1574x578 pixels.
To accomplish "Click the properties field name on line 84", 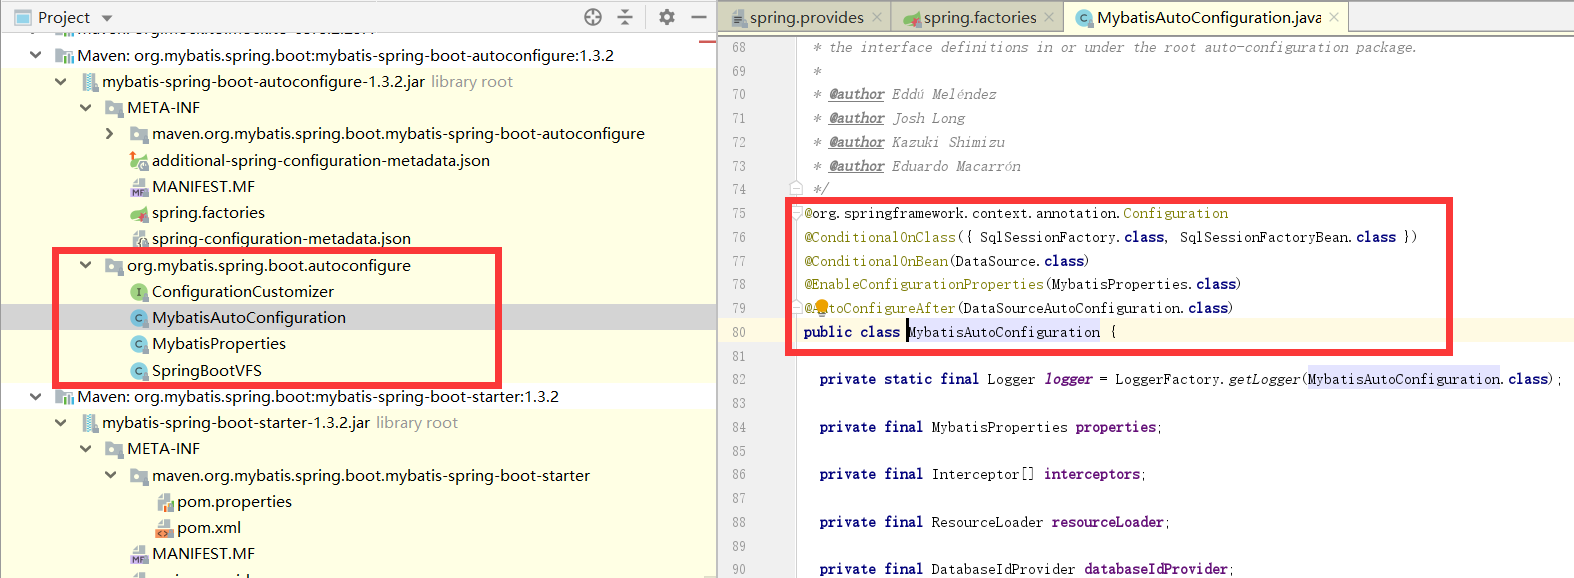I will tap(1116, 427).
